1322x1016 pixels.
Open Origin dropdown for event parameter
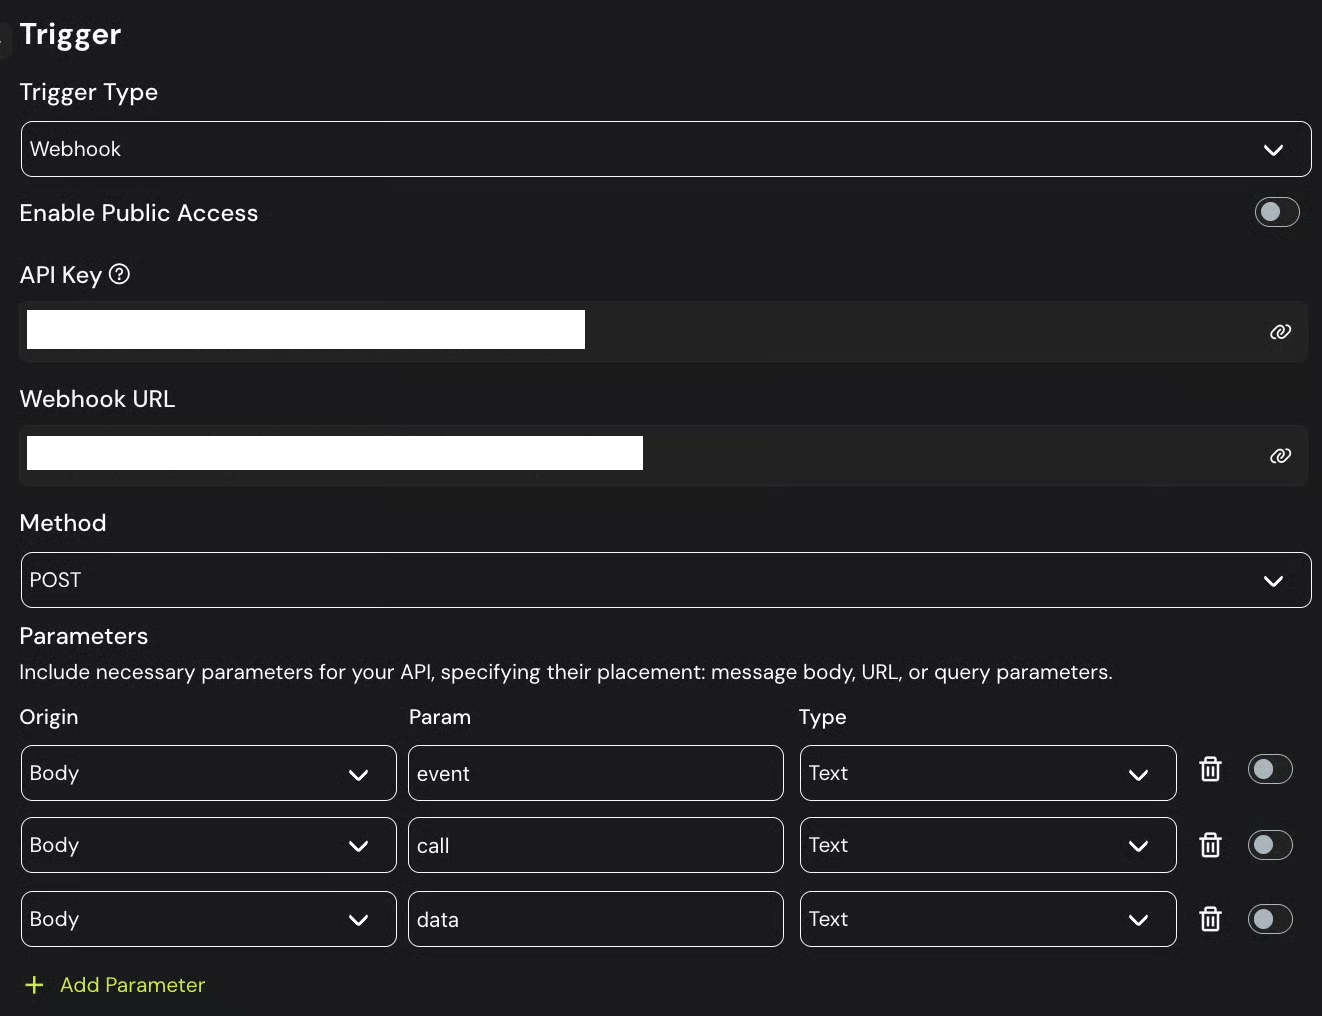pos(208,773)
